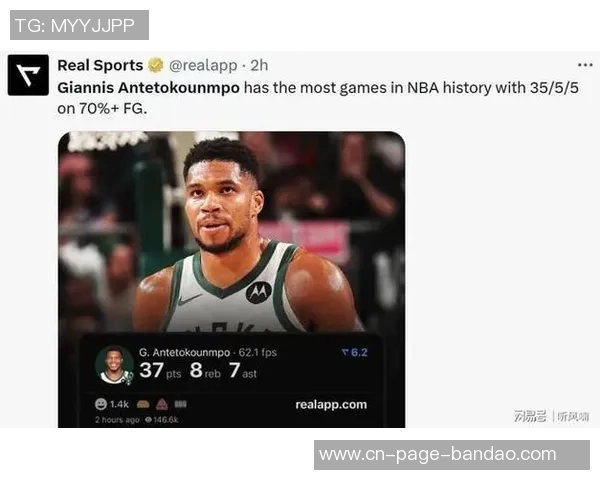Select the taco reaction icon
The width and height of the screenshot is (600, 480).
click(143, 404)
